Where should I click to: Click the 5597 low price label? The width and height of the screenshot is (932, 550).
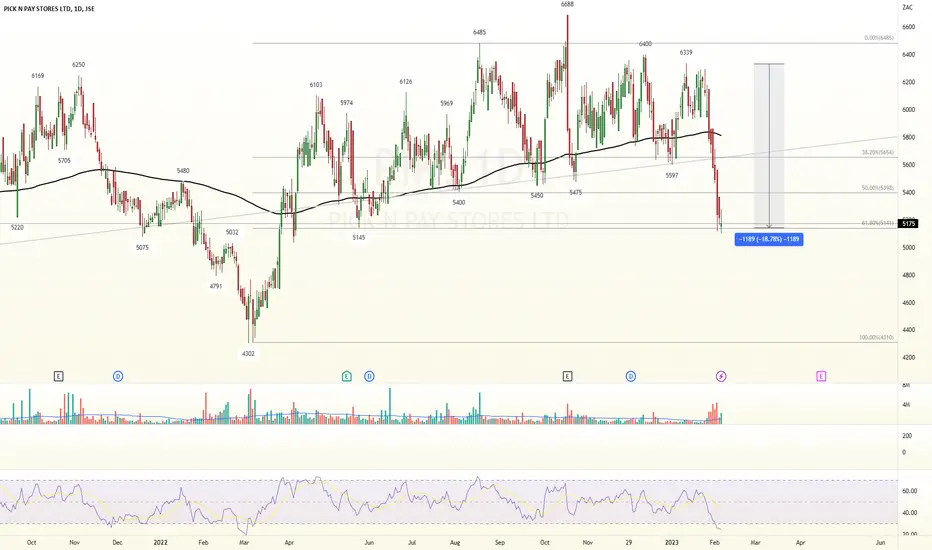pyautogui.click(x=672, y=175)
